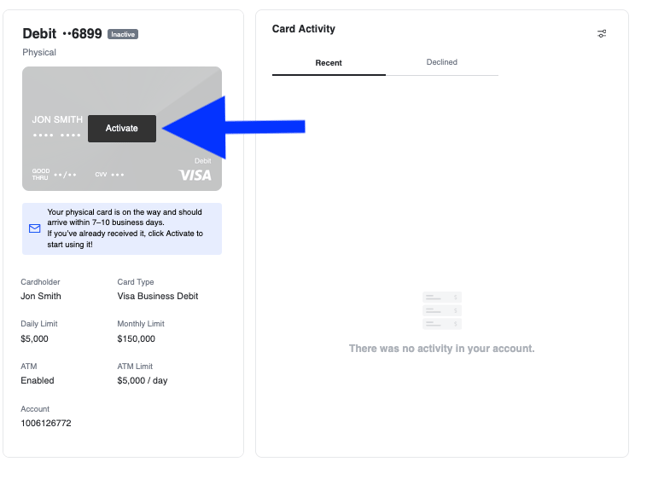Click the $150,000 monthly limit value

click(x=136, y=339)
